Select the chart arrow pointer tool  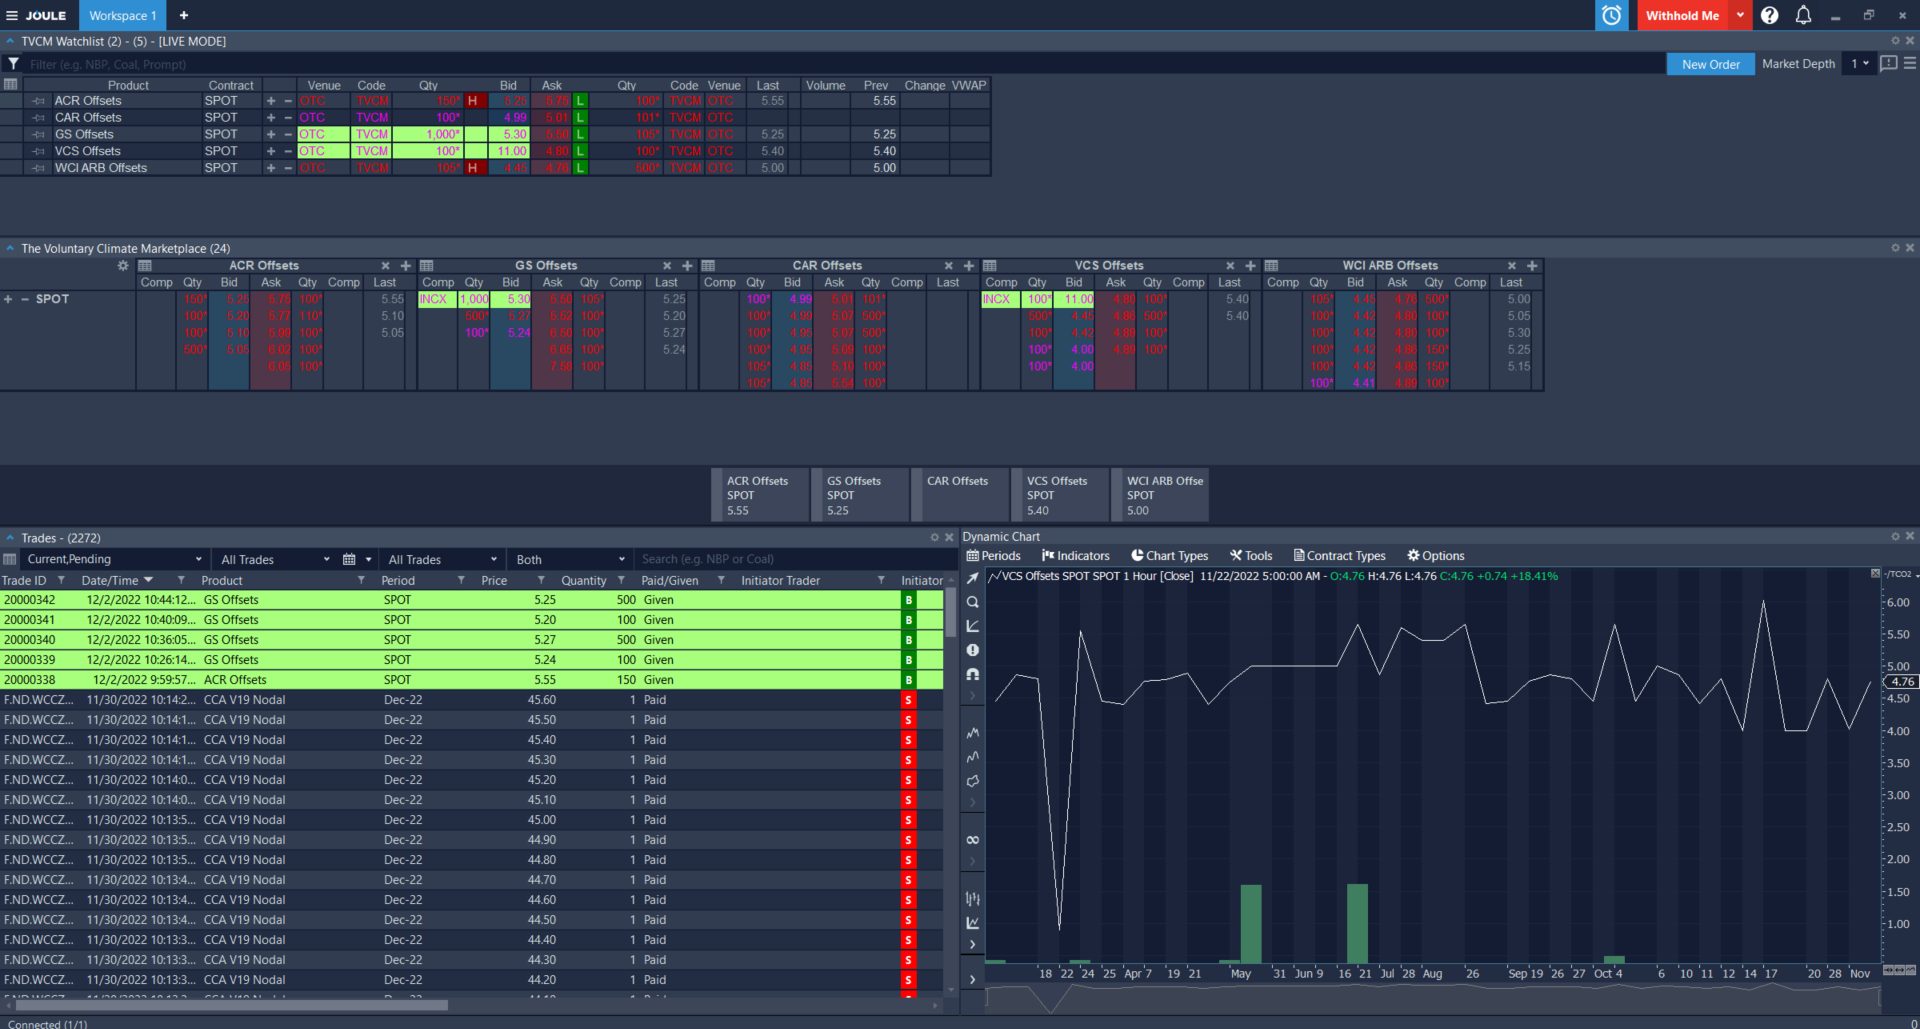pyautogui.click(x=972, y=578)
